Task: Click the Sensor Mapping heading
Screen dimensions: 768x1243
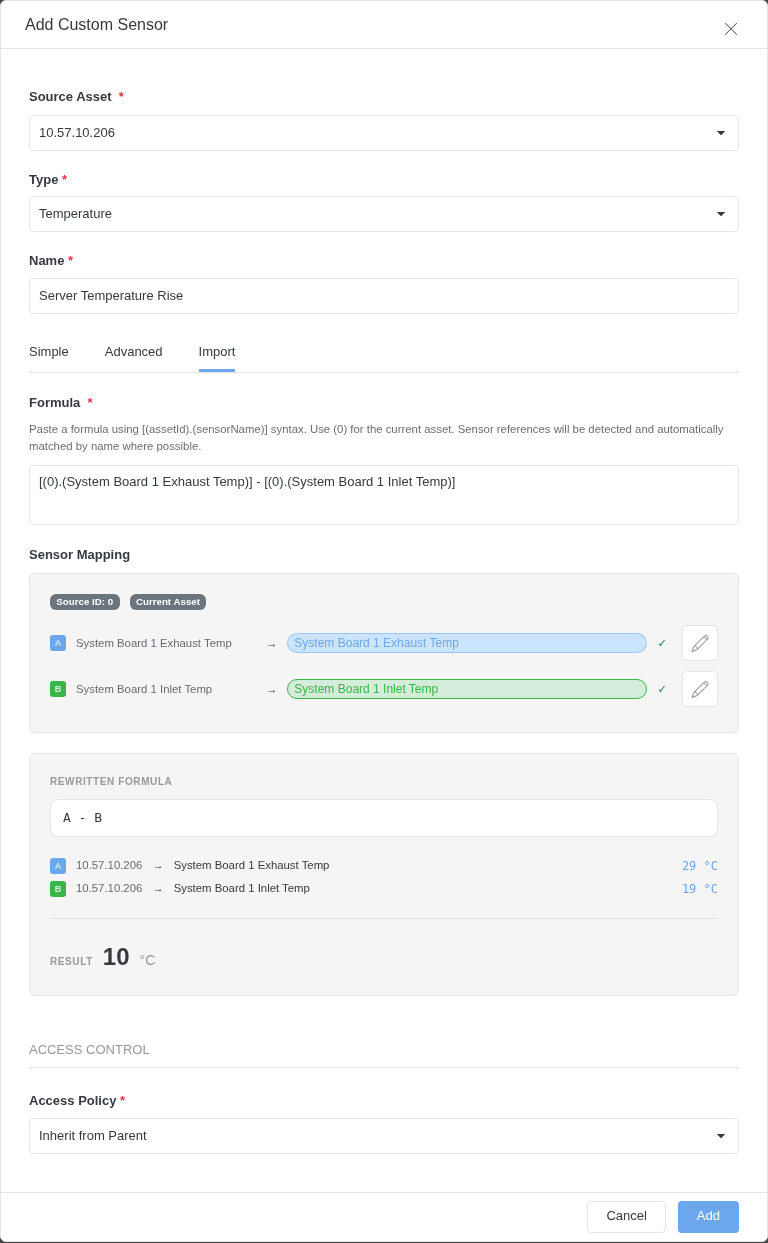Action: click(80, 555)
